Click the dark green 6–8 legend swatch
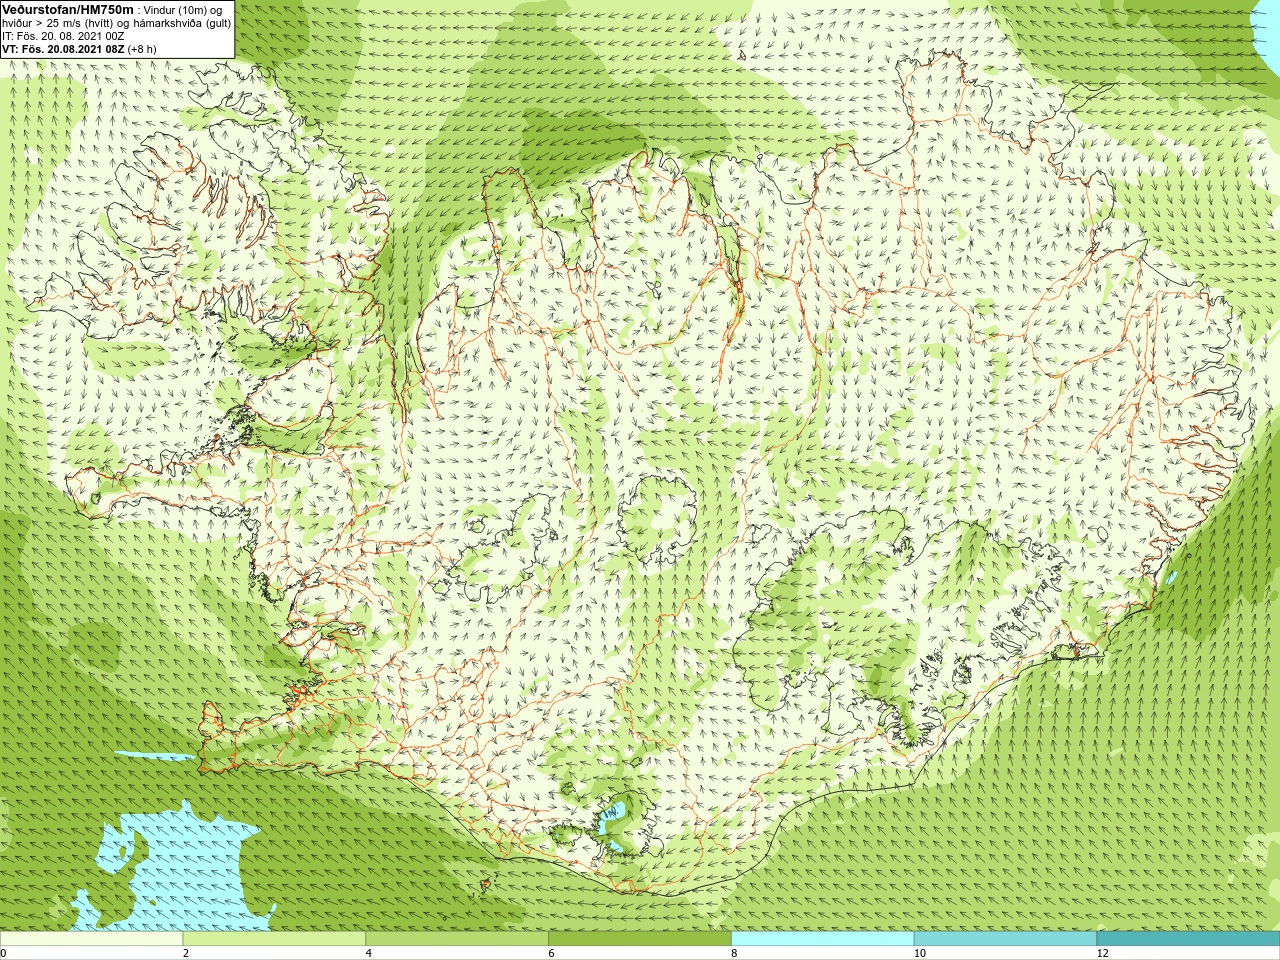 tap(640, 939)
